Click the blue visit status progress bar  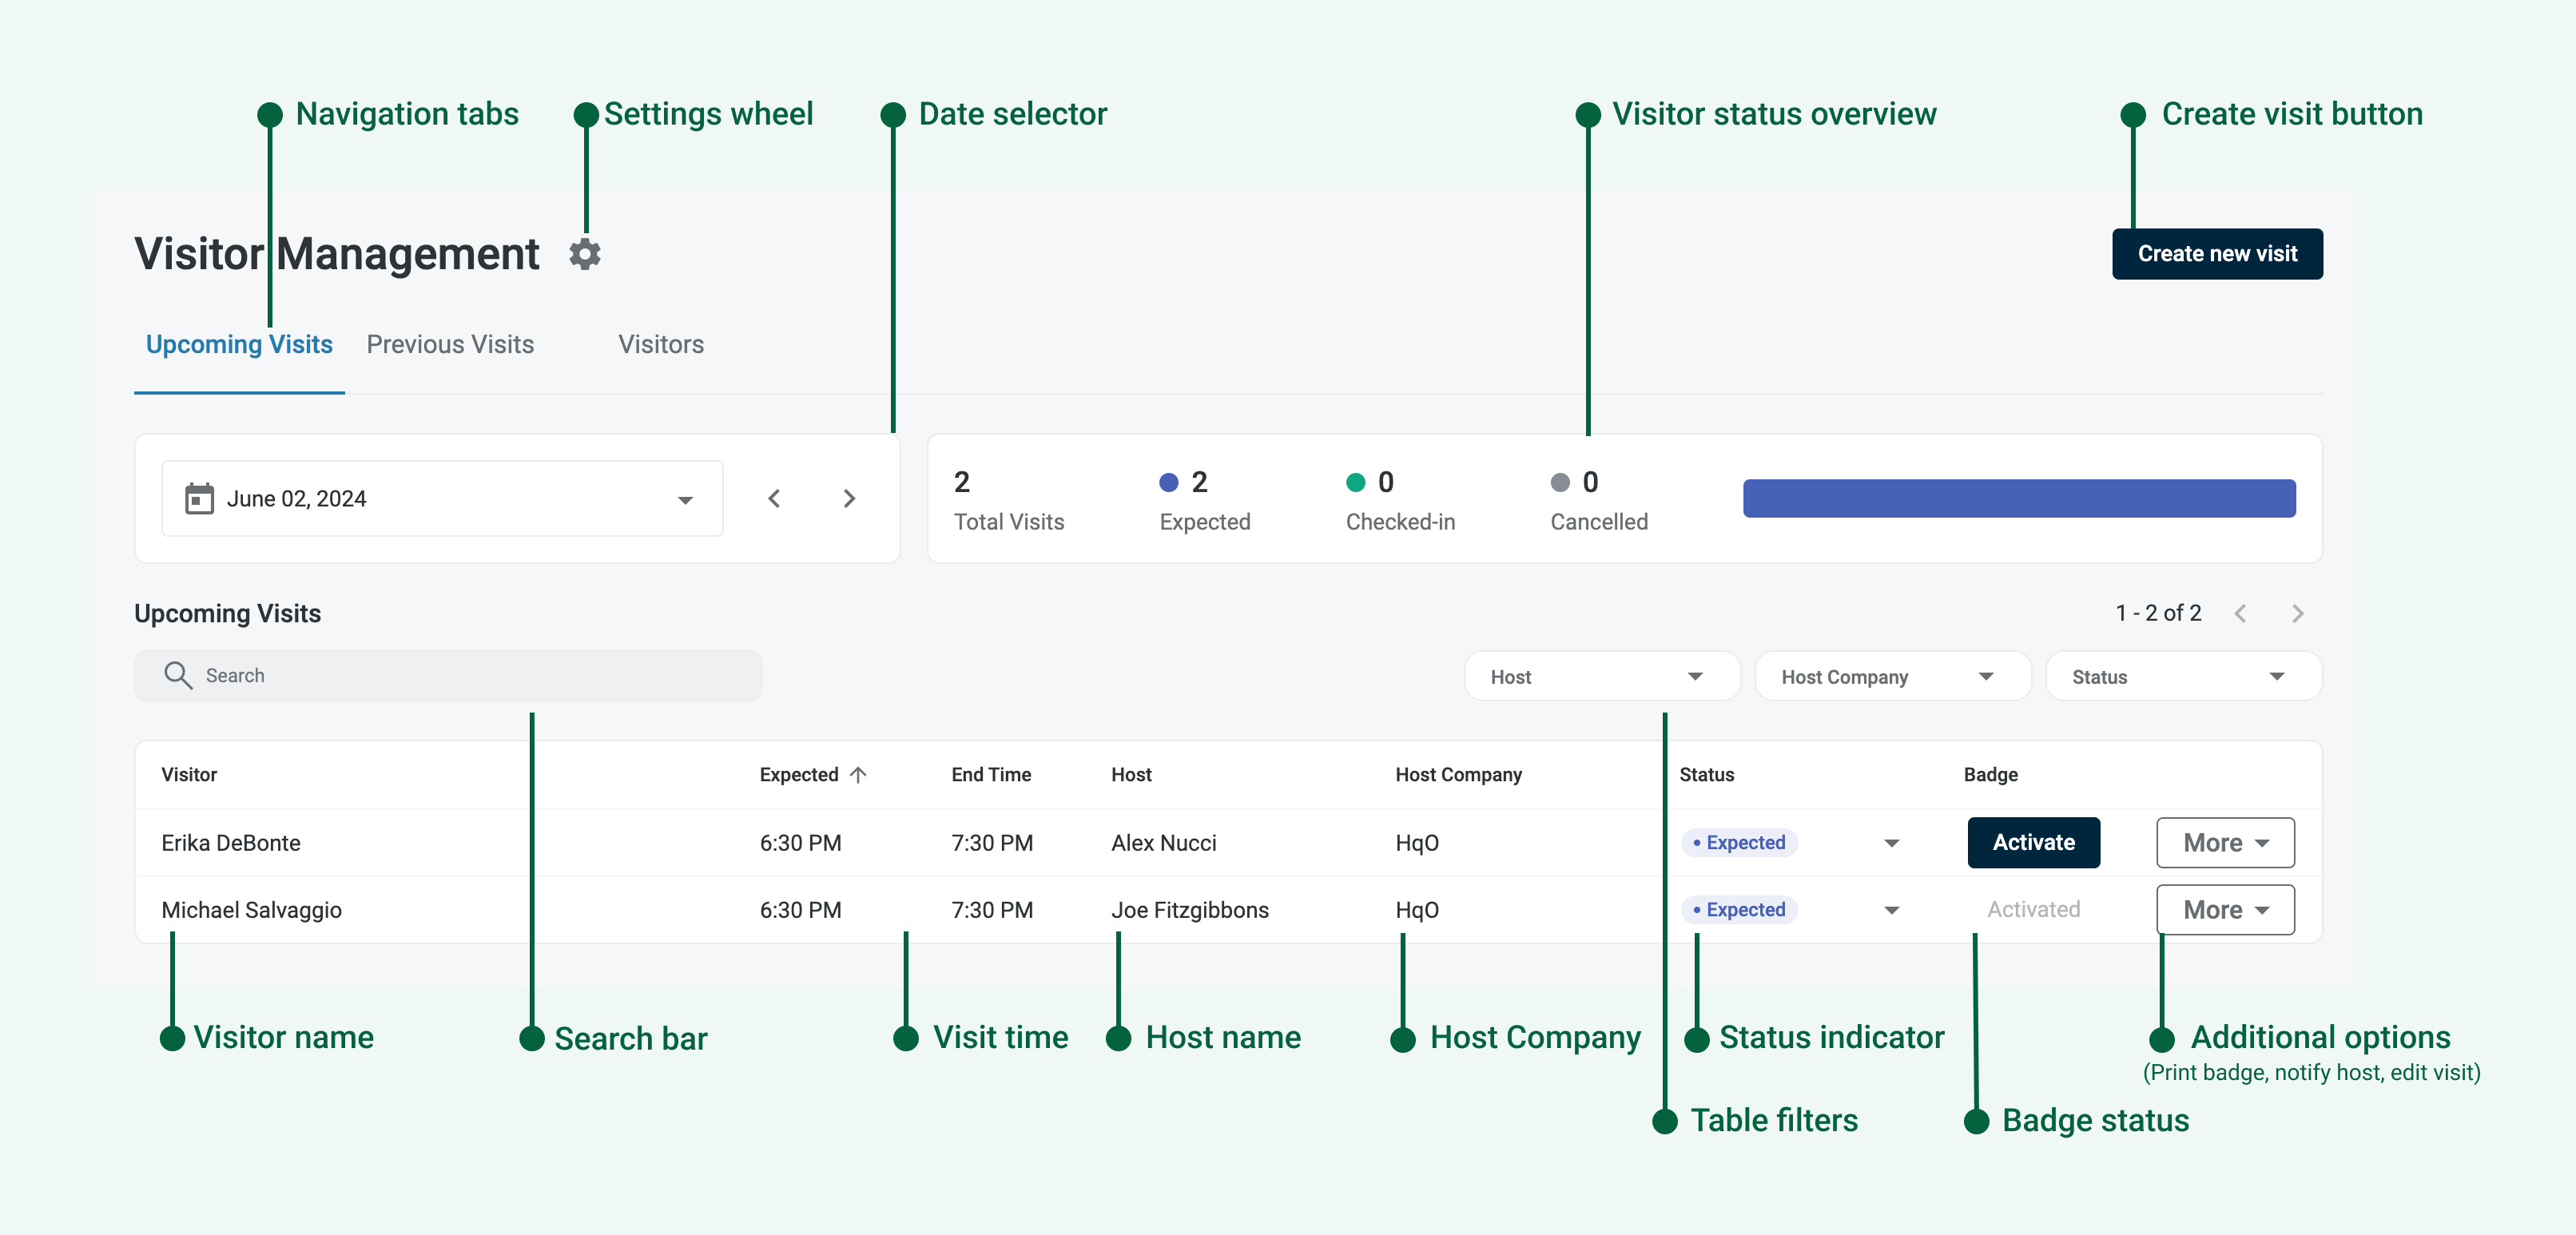point(2018,498)
